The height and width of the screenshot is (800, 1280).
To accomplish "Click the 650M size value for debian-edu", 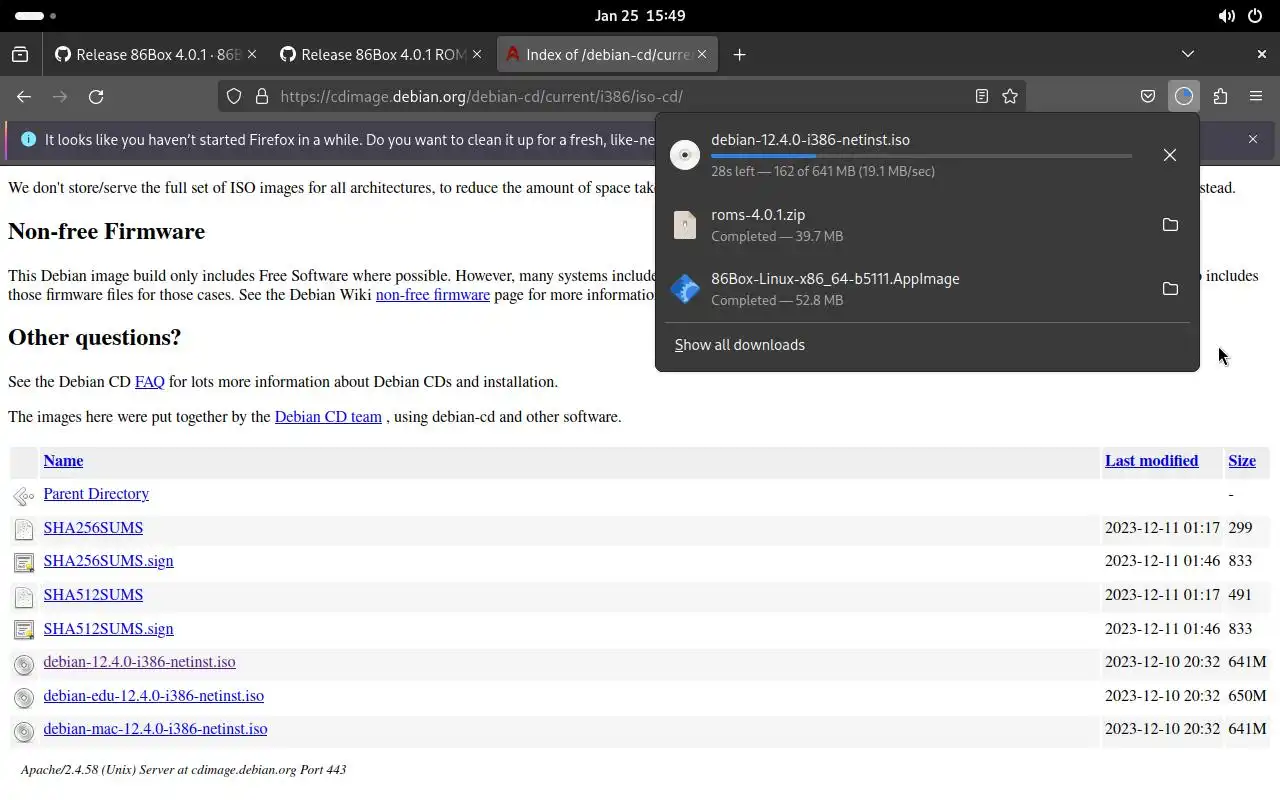I will (1247, 696).
